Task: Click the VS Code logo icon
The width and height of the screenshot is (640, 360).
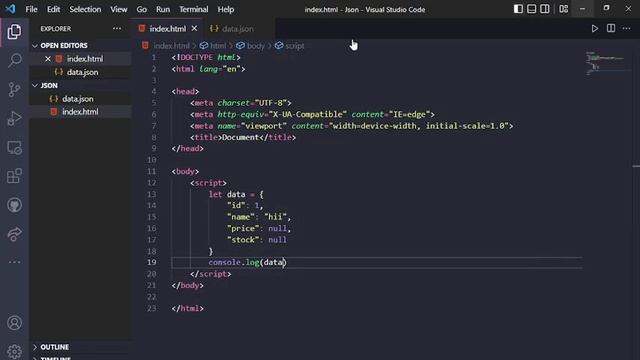Action: 10,9
